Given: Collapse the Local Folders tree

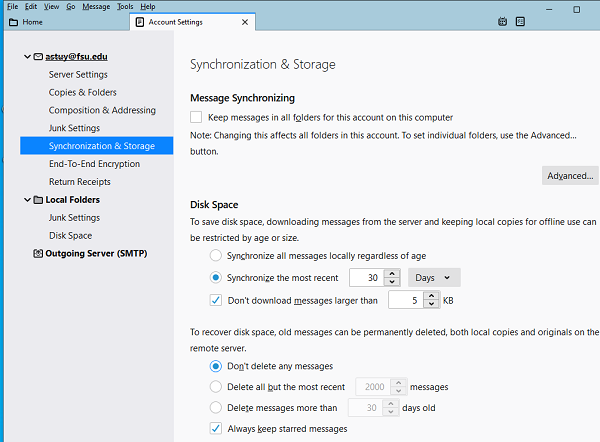Looking at the screenshot, I should pos(27,200).
